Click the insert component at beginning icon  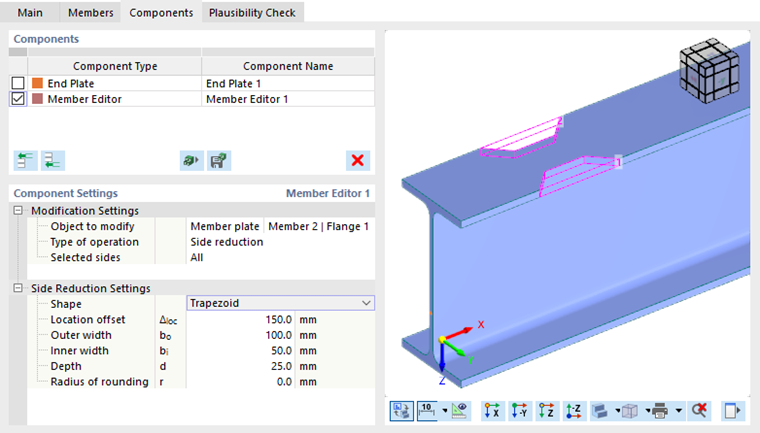pyautogui.click(x=25, y=160)
